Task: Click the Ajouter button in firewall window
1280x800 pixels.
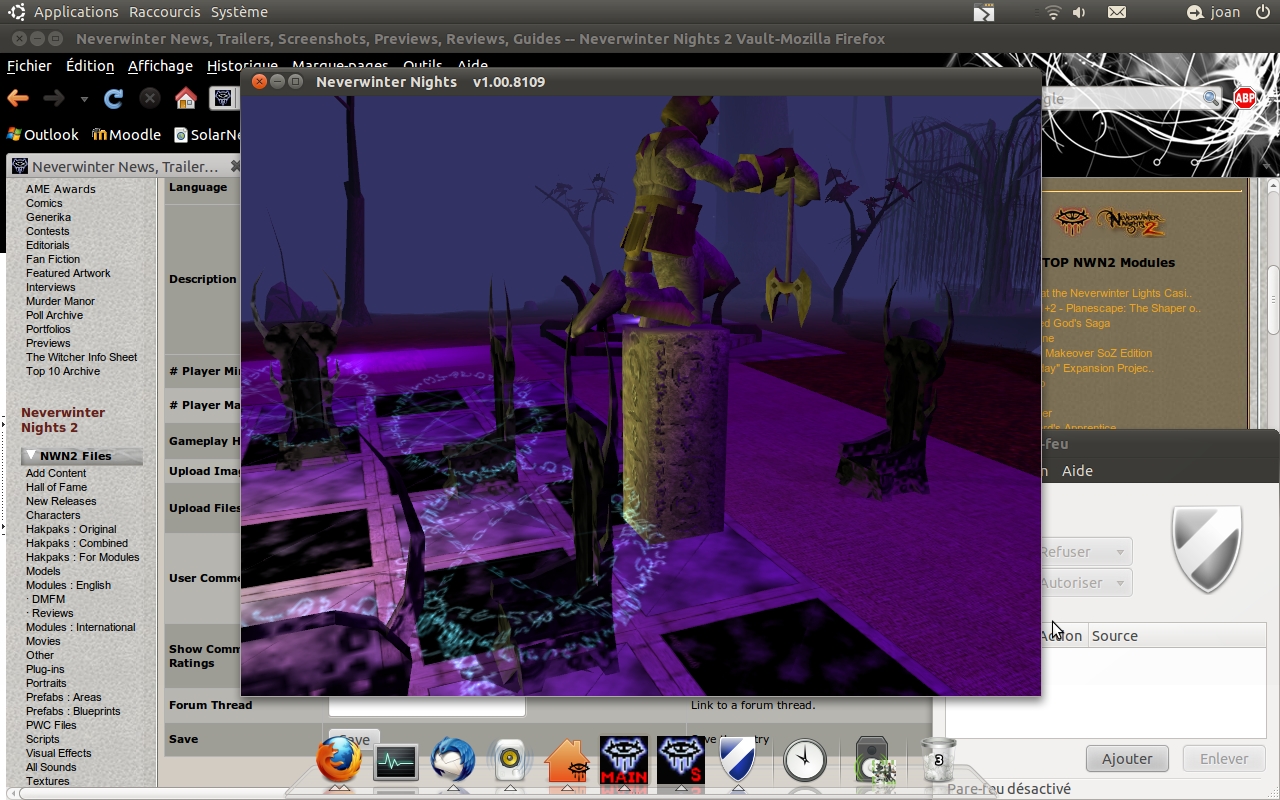Action: [1127, 759]
